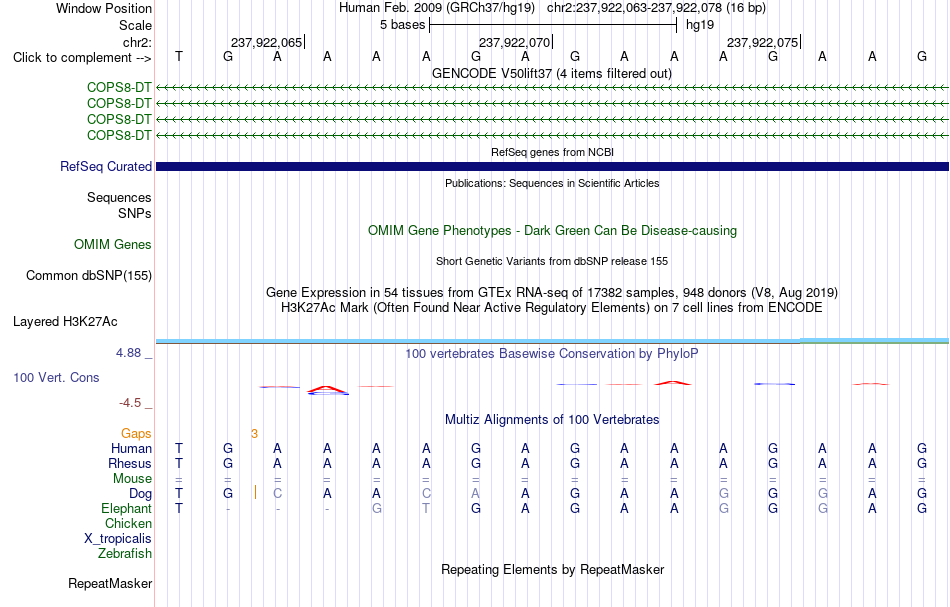Click the topmost COPS8-DT transcript label
This screenshot has height=607, width=950.
(x=119, y=88)
